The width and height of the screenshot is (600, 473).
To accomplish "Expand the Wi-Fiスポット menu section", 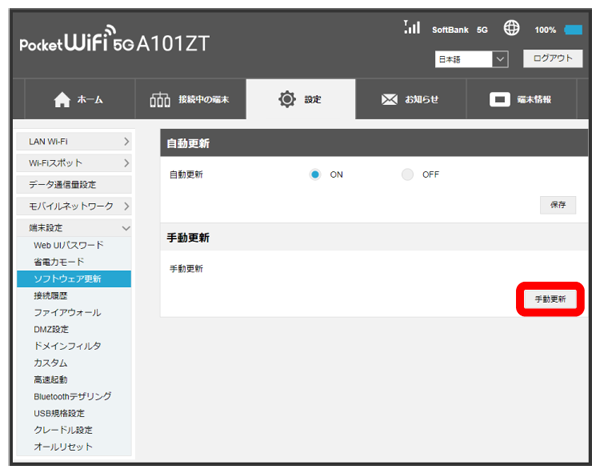I will tap(75, 163).
